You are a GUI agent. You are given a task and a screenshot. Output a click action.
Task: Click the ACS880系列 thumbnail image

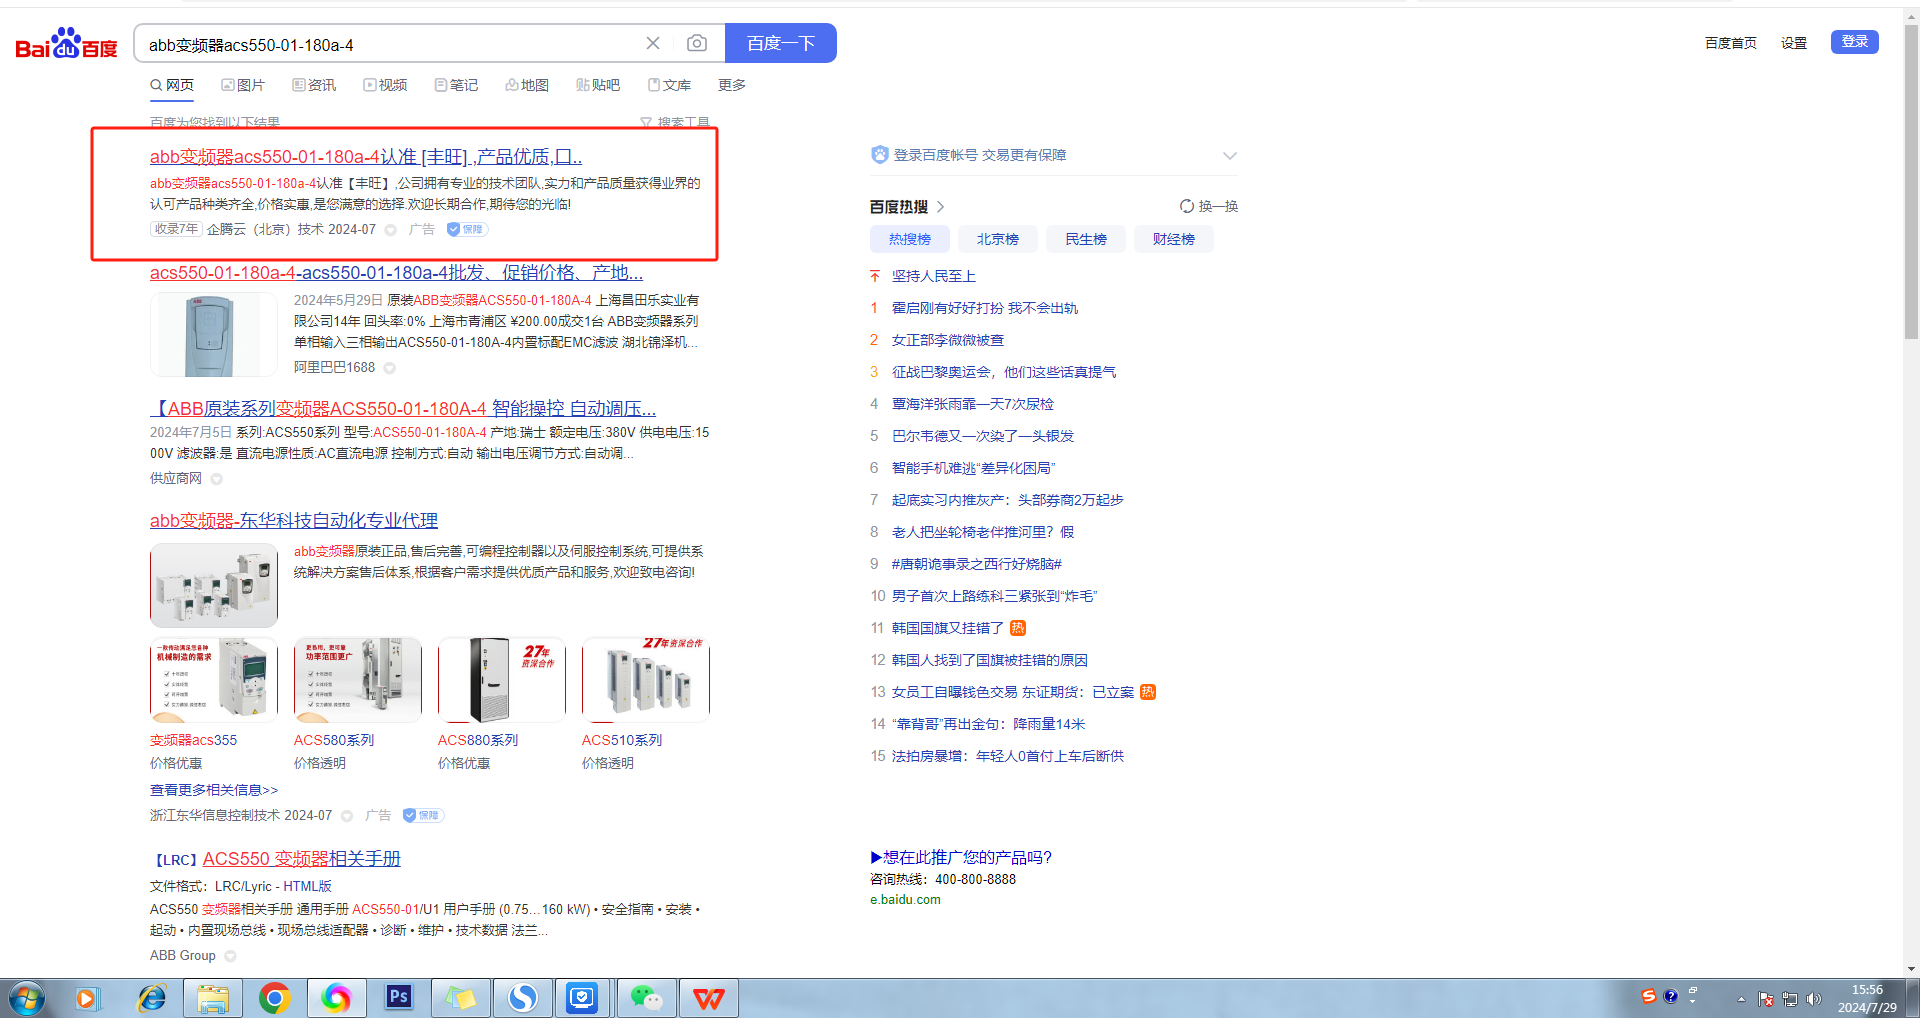pos(502,680)
